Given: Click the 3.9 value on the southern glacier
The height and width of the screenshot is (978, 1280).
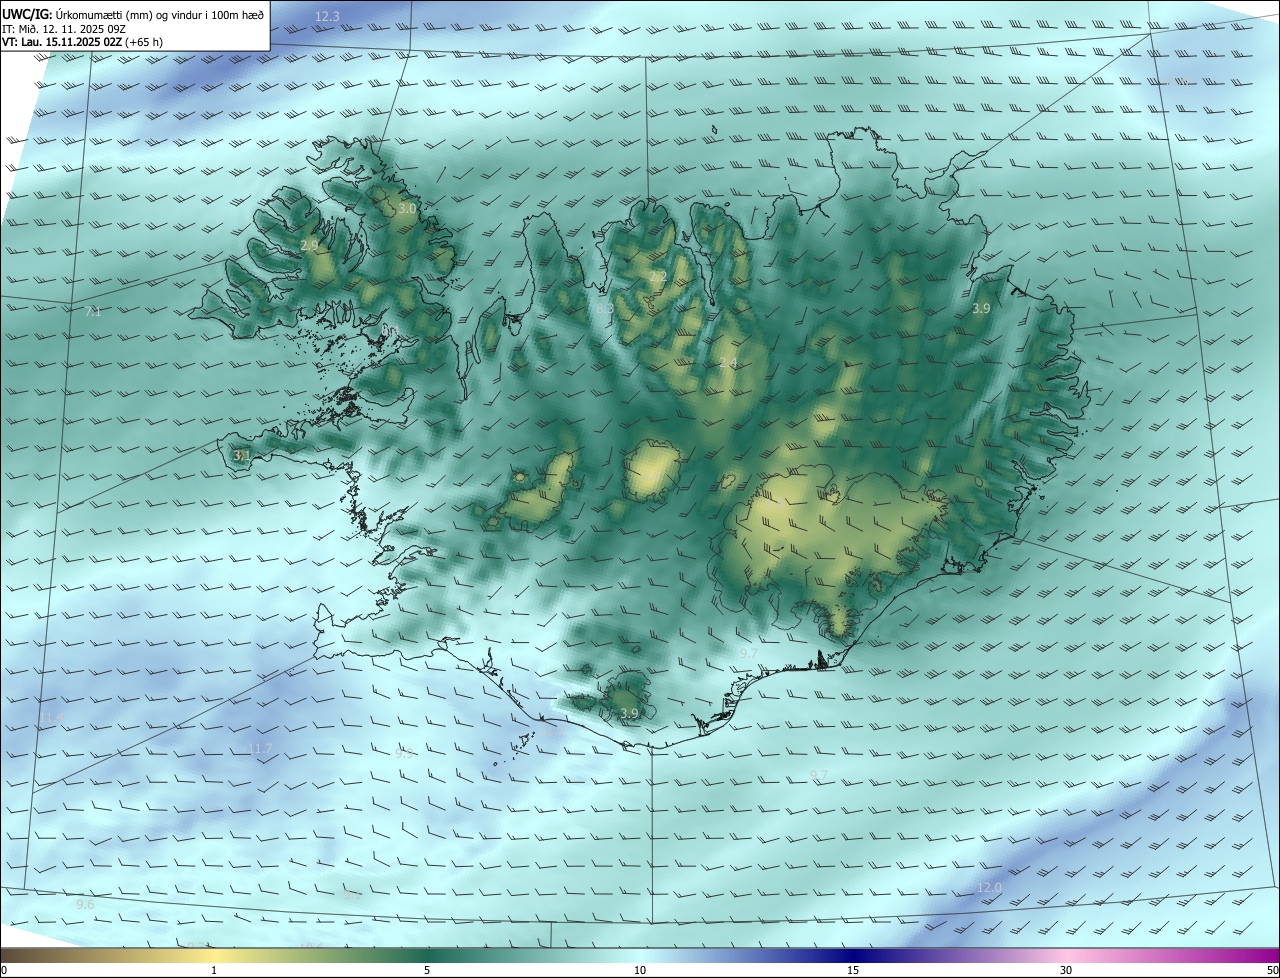Looking at the screenshot, I should tap(629, 713).
